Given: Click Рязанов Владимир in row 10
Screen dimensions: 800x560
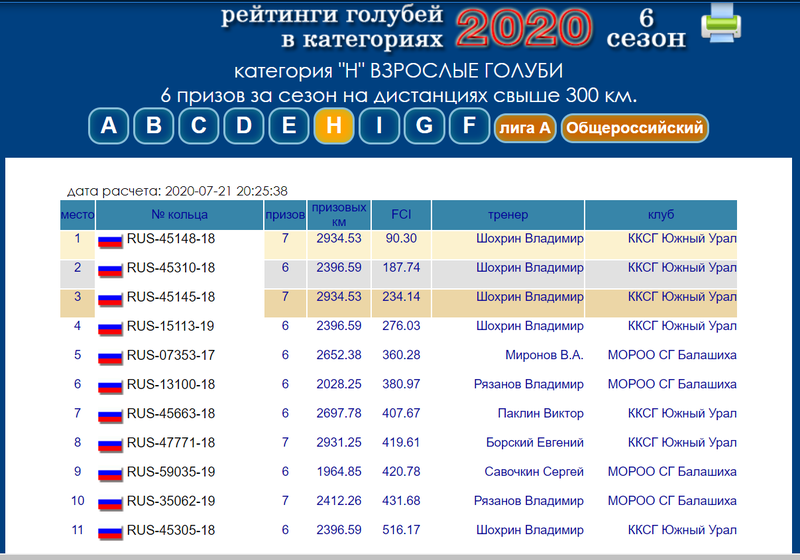Looking at the screenshot, I should coord(529,501).
